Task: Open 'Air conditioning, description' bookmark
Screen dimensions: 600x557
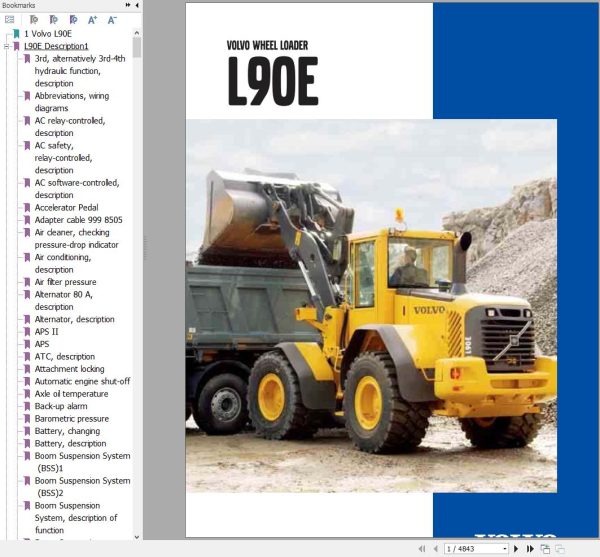Action: (63, 263)
